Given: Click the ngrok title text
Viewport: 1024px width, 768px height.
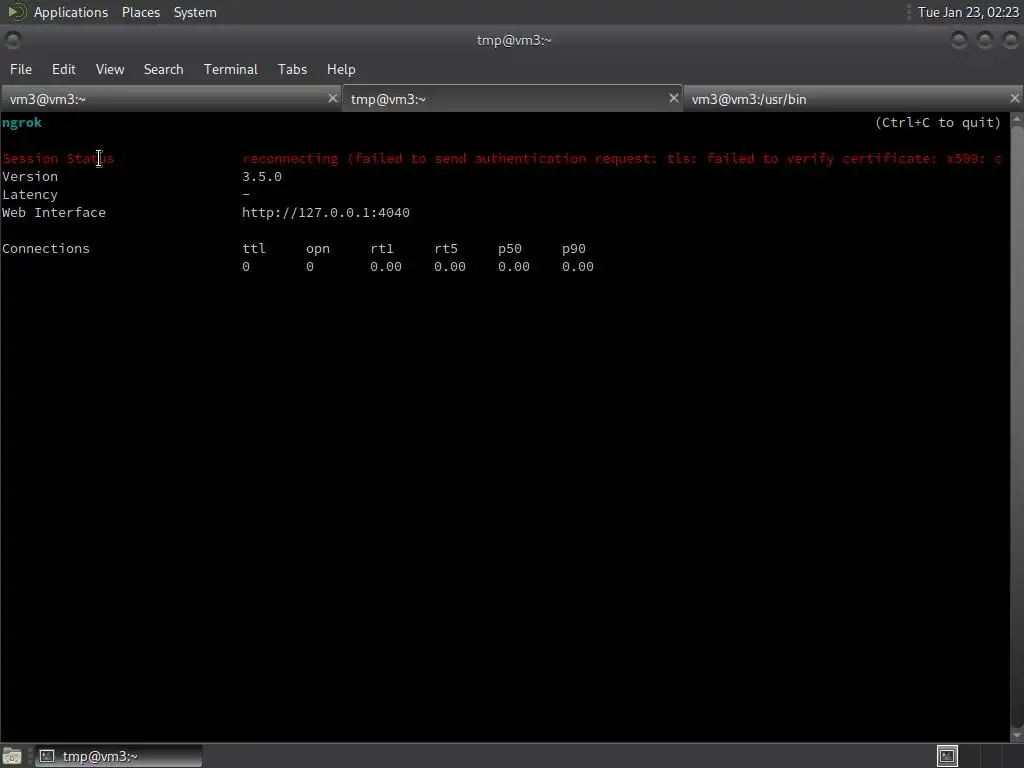Looking at the screenshot, I should coord(22,123).
